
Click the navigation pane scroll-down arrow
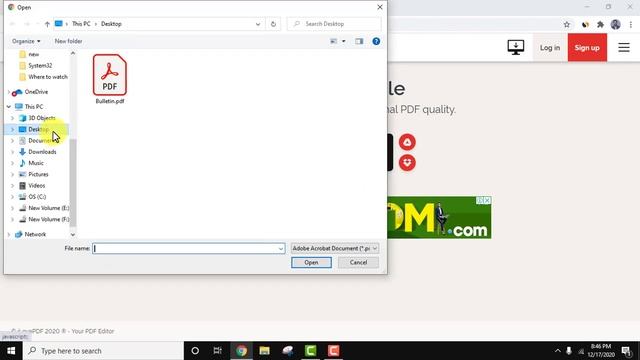click(73, 235)
